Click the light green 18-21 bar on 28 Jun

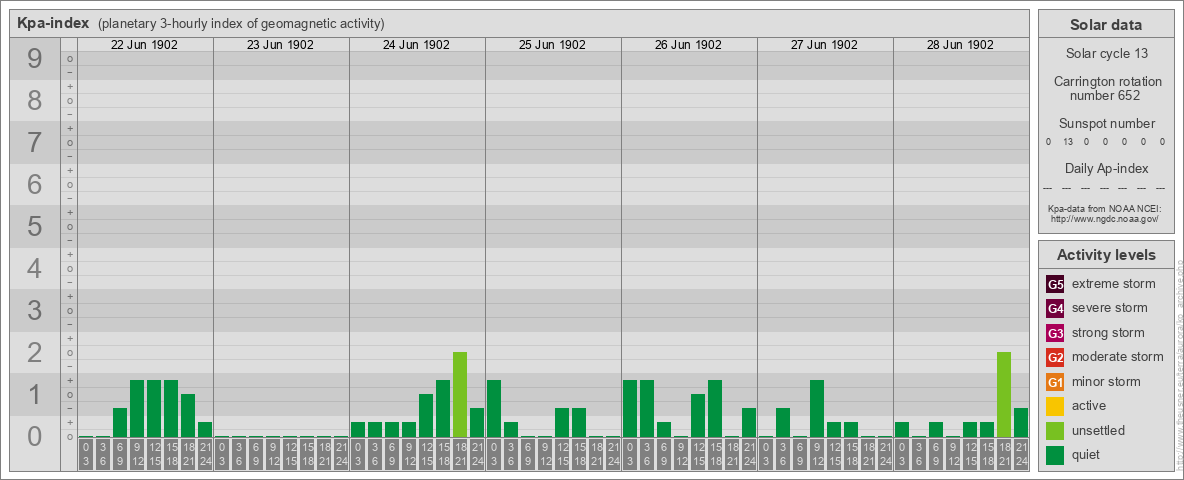tap(1004, 395)
